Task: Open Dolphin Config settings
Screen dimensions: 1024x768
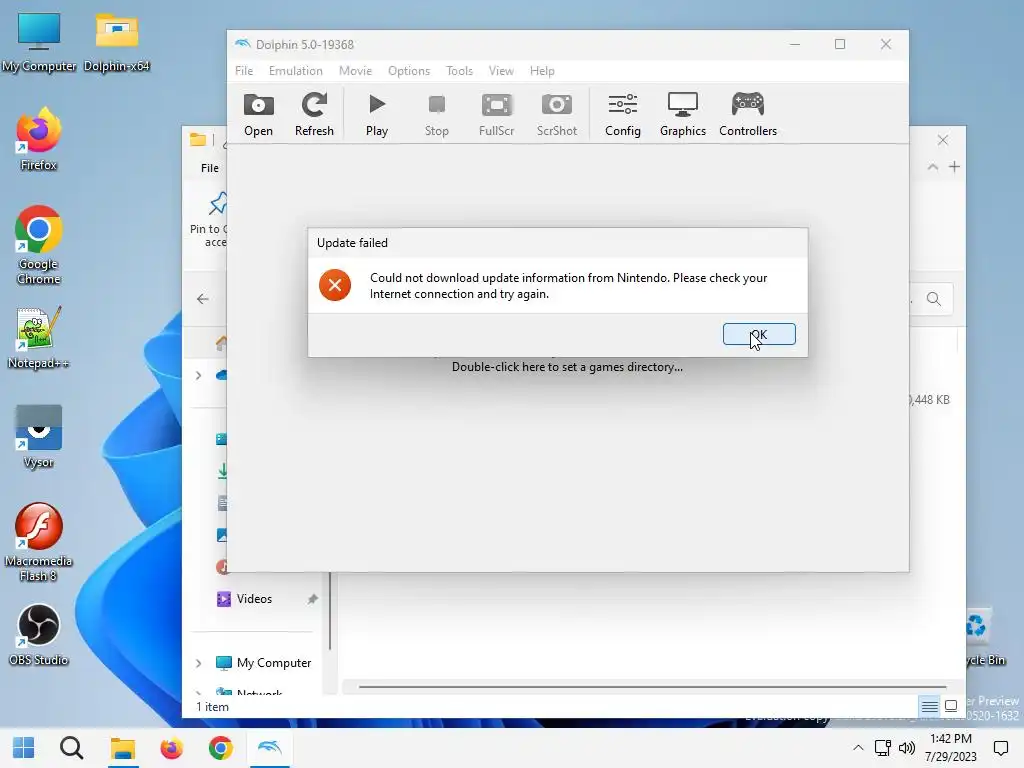Action: (x=622, y=115)
